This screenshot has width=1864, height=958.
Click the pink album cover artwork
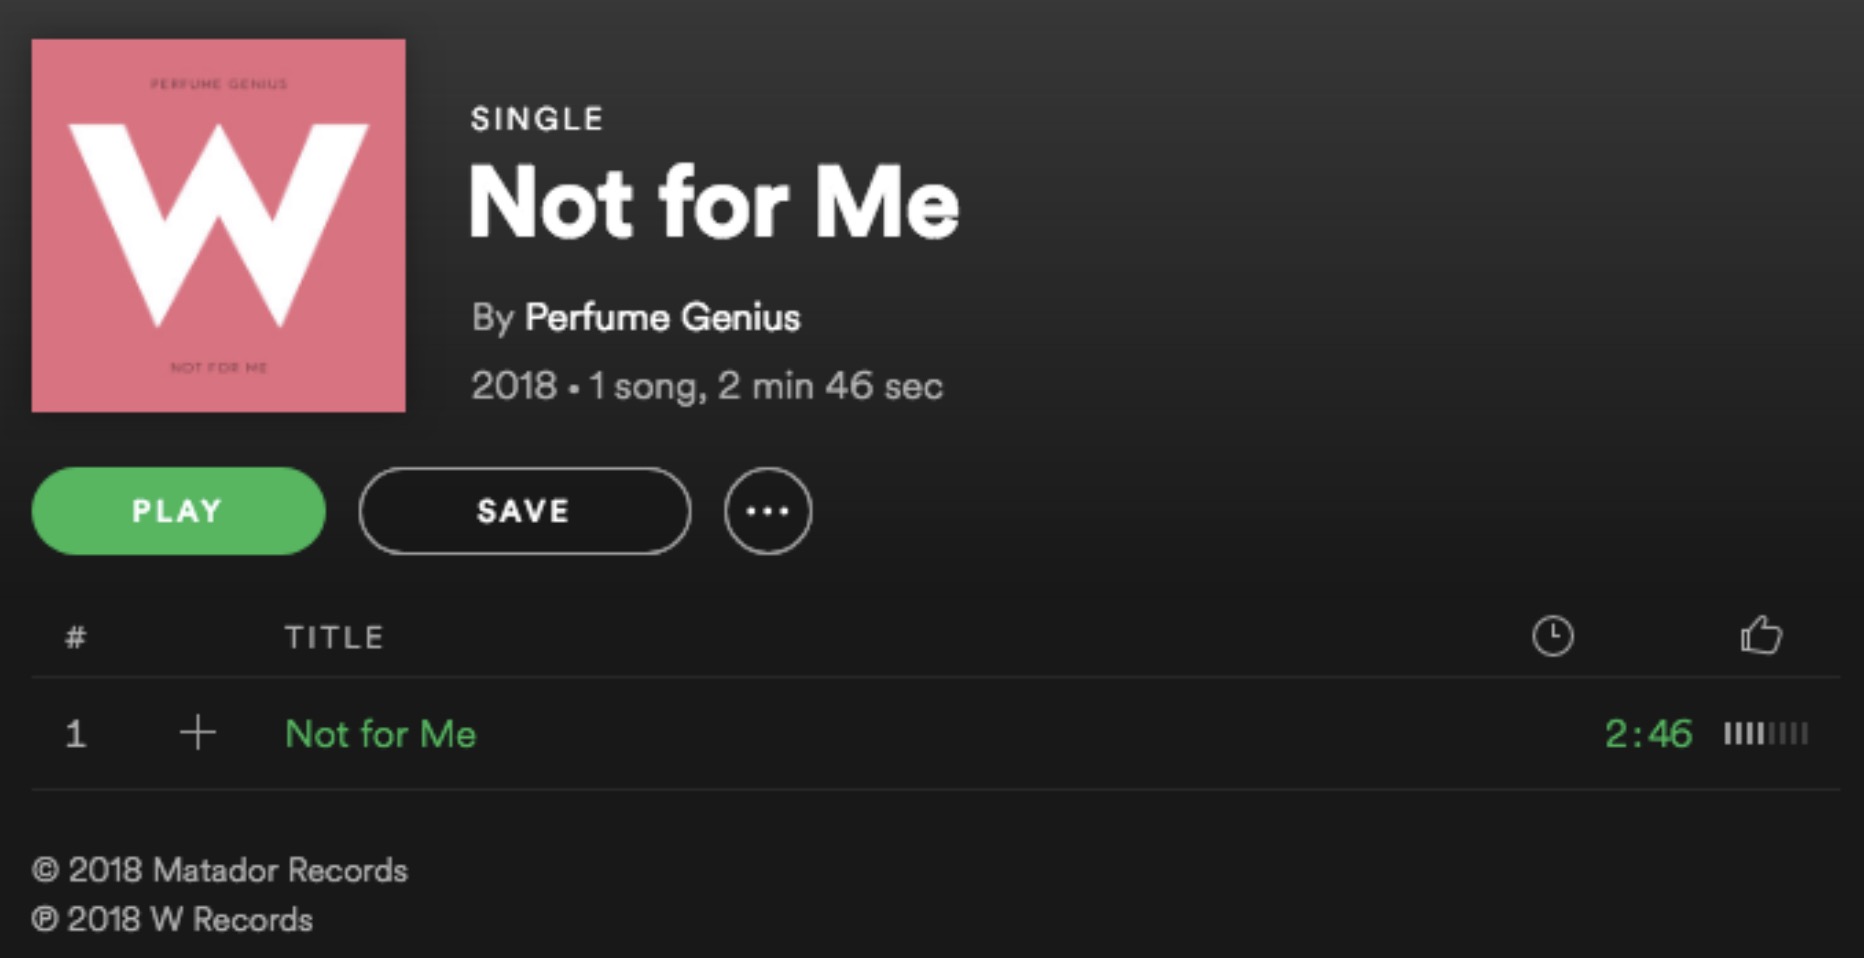tap(218, 226)
